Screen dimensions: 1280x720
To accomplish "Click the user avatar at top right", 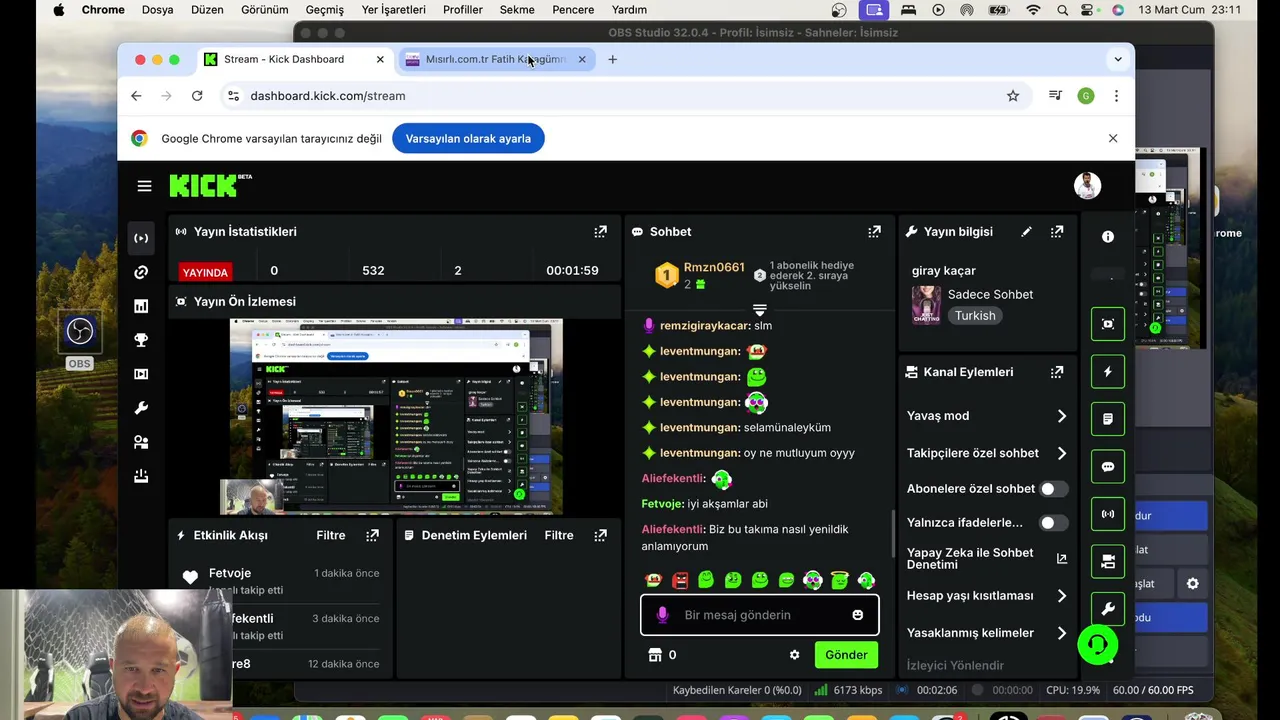I will [x=1087, y=186].
